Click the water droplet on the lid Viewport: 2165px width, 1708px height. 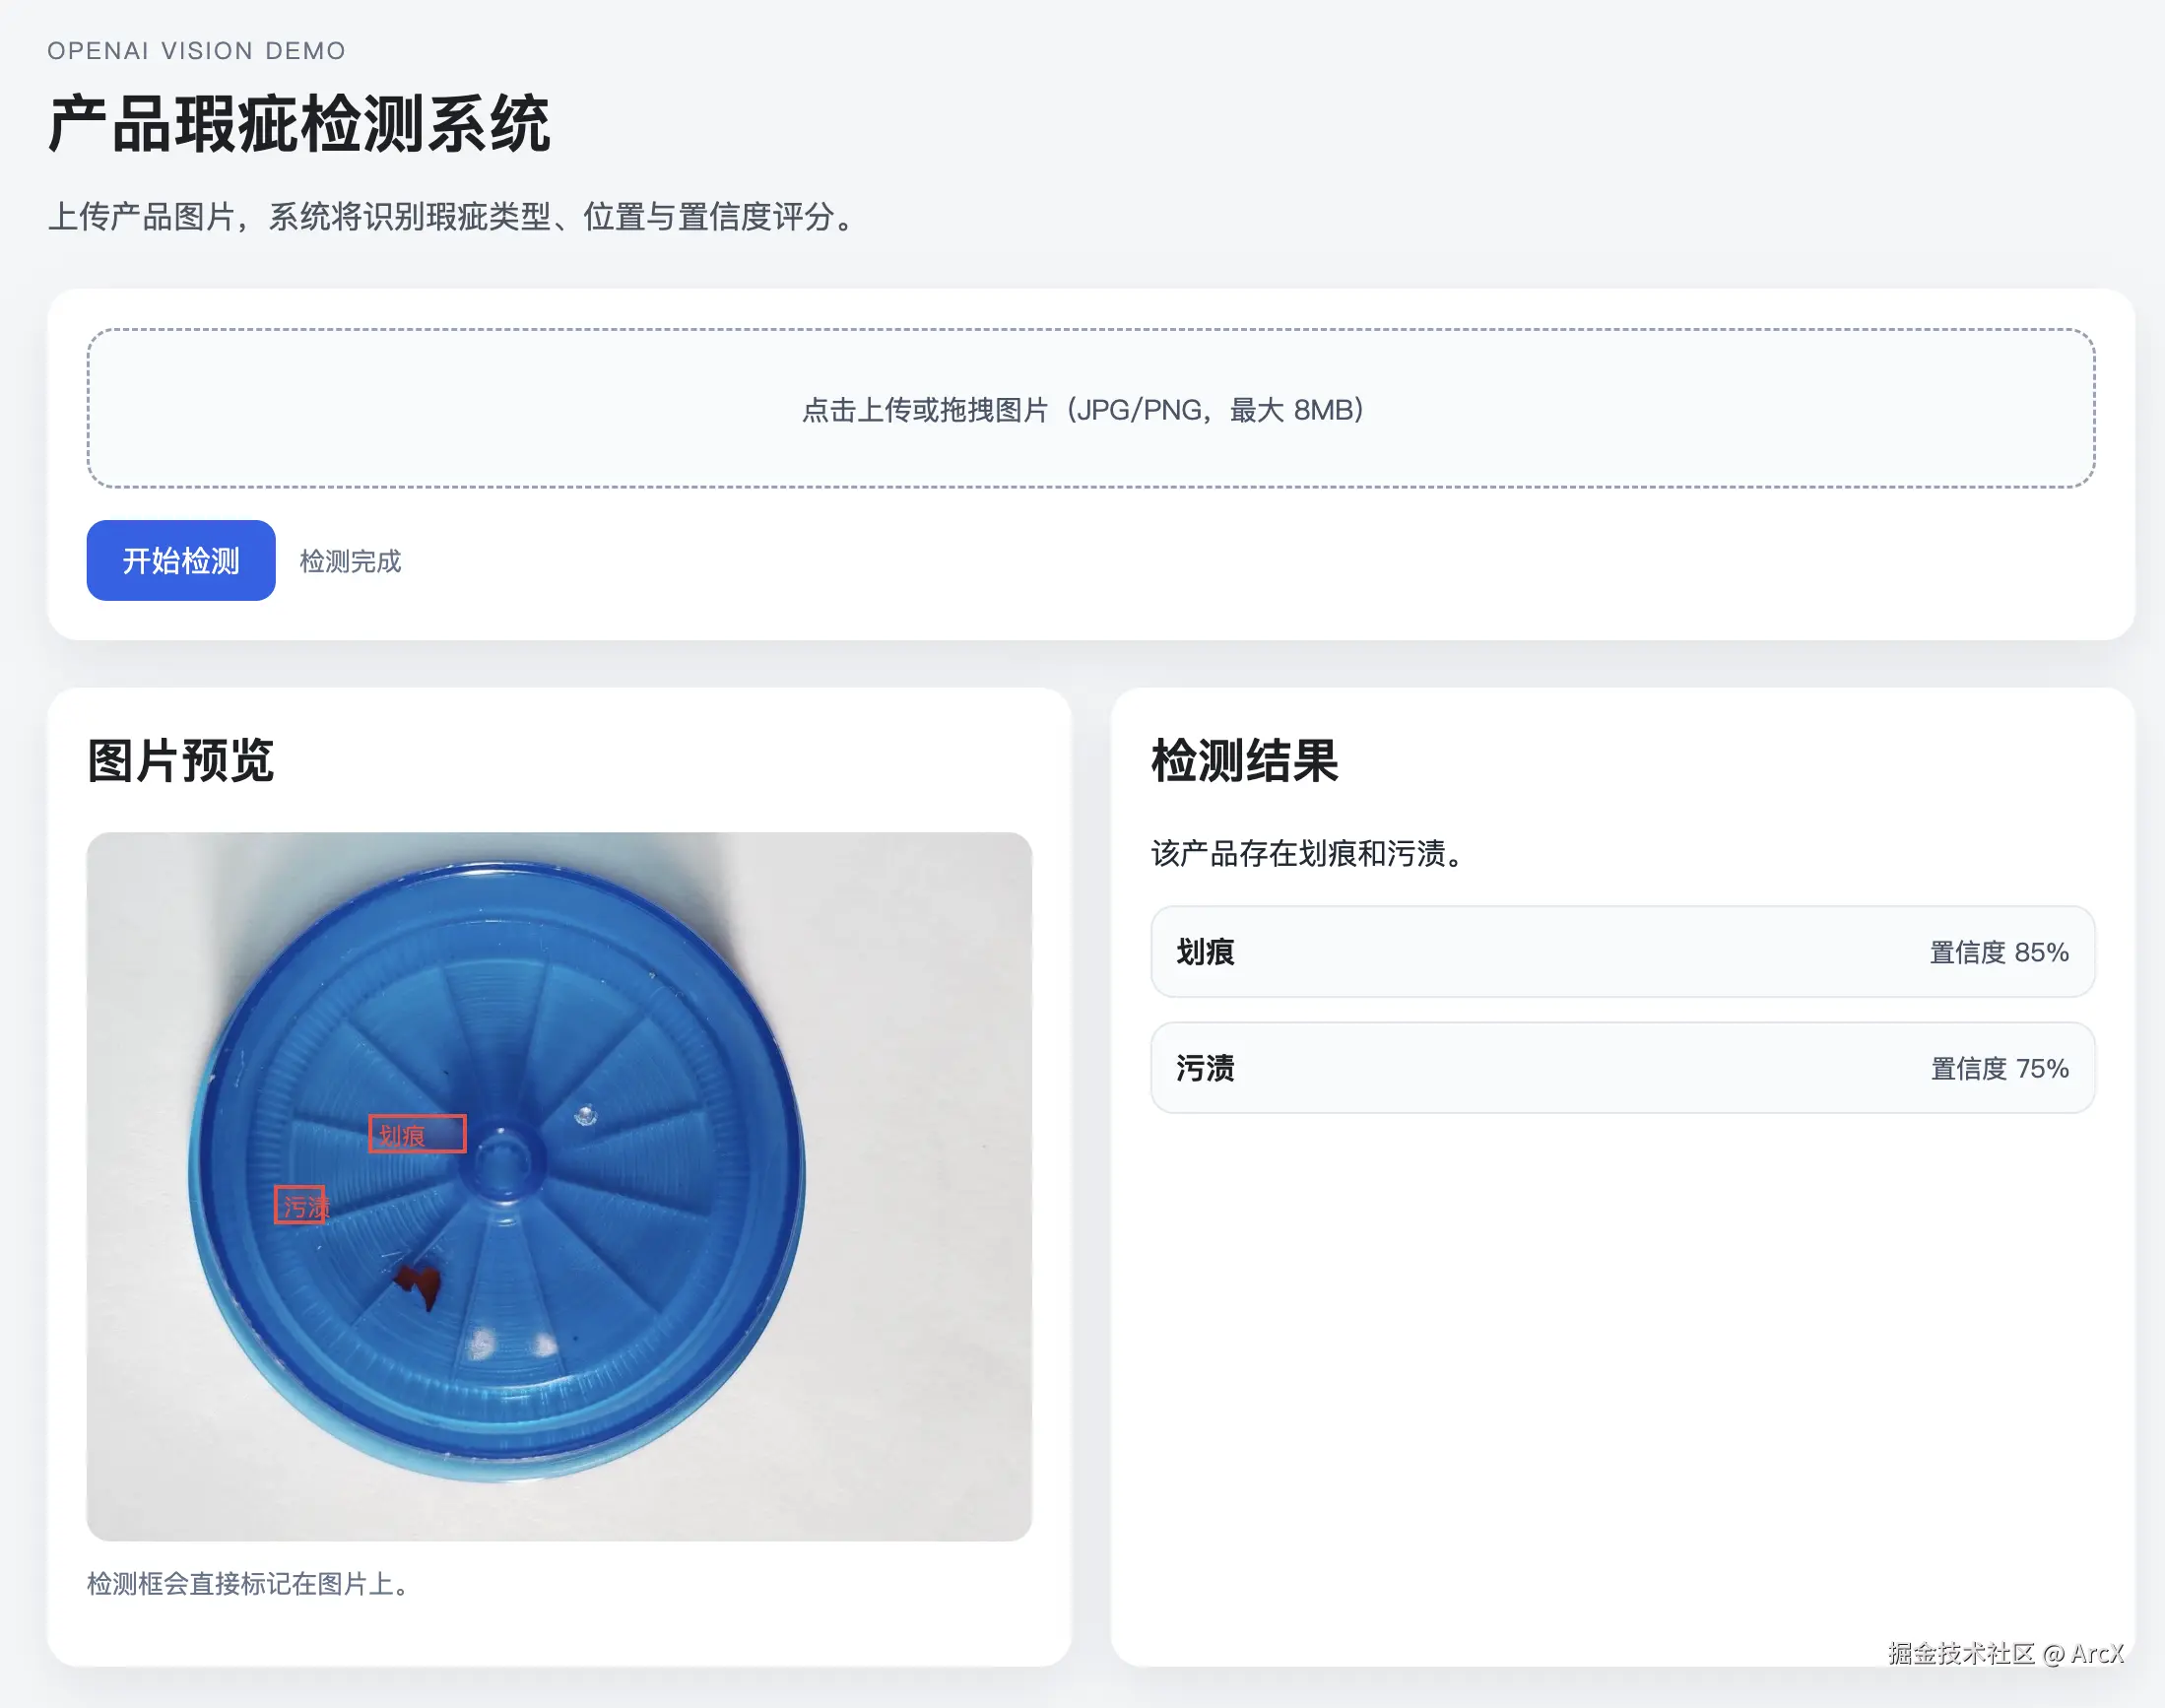click(586, 1114)
